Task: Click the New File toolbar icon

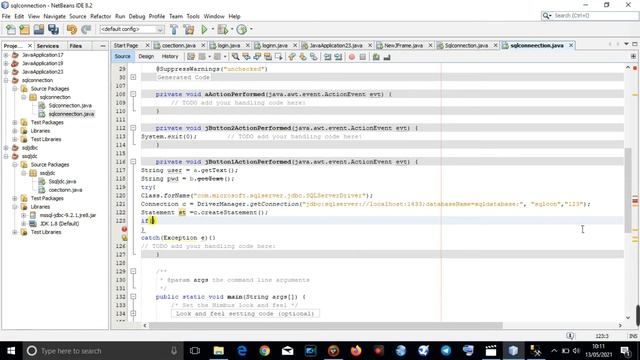Action: pyautogui.click(x=11, y=29)
